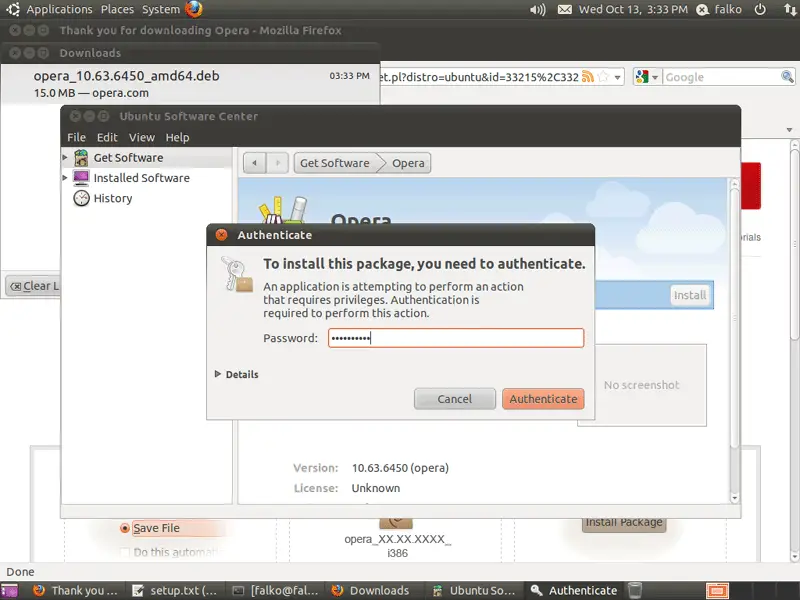Click the date and time clock
The image size is (800, 600).
[633, 9]
